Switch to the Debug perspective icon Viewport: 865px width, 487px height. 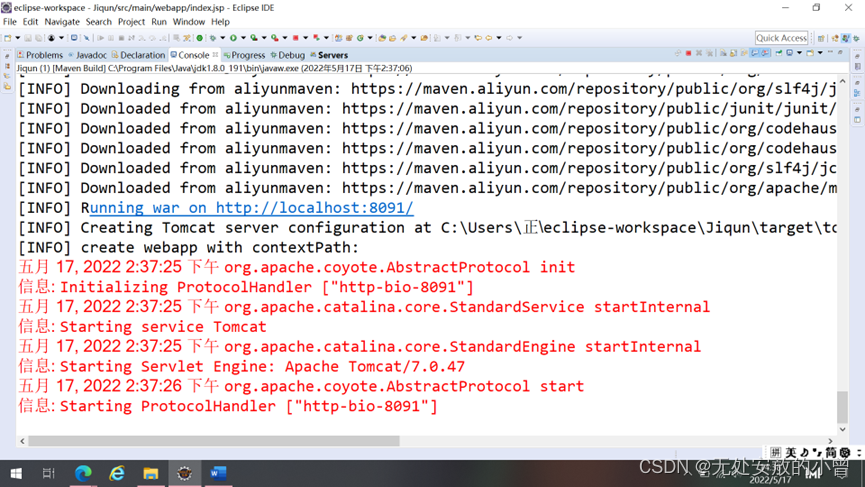coord(856,38)
